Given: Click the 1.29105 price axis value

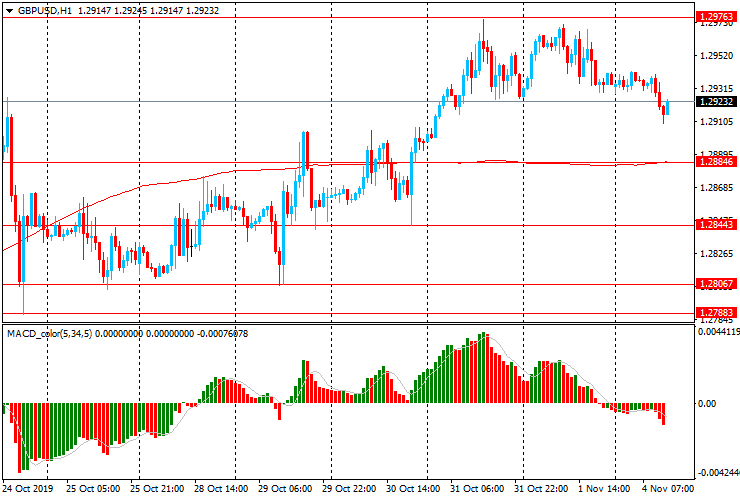Looking at the screenshot, I should 714,122.
